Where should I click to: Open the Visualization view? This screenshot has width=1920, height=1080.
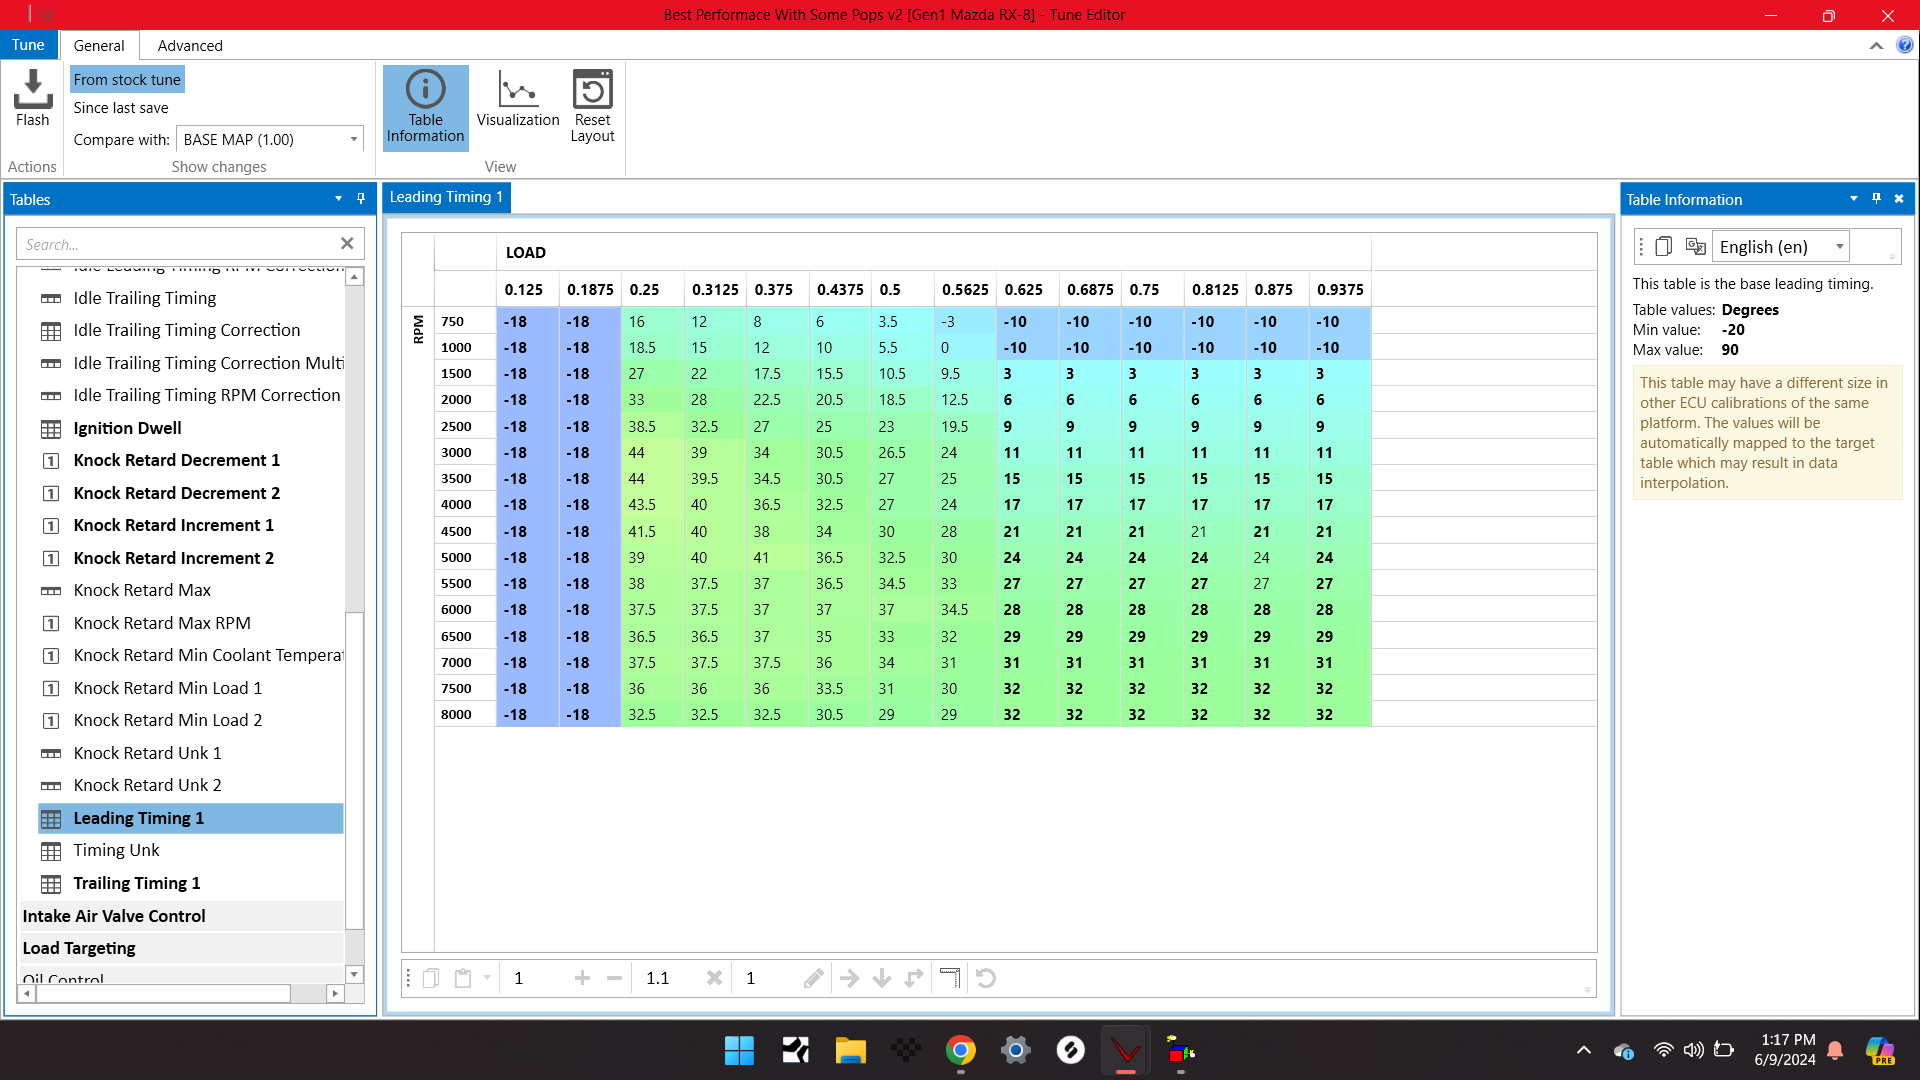pos(517,99)
